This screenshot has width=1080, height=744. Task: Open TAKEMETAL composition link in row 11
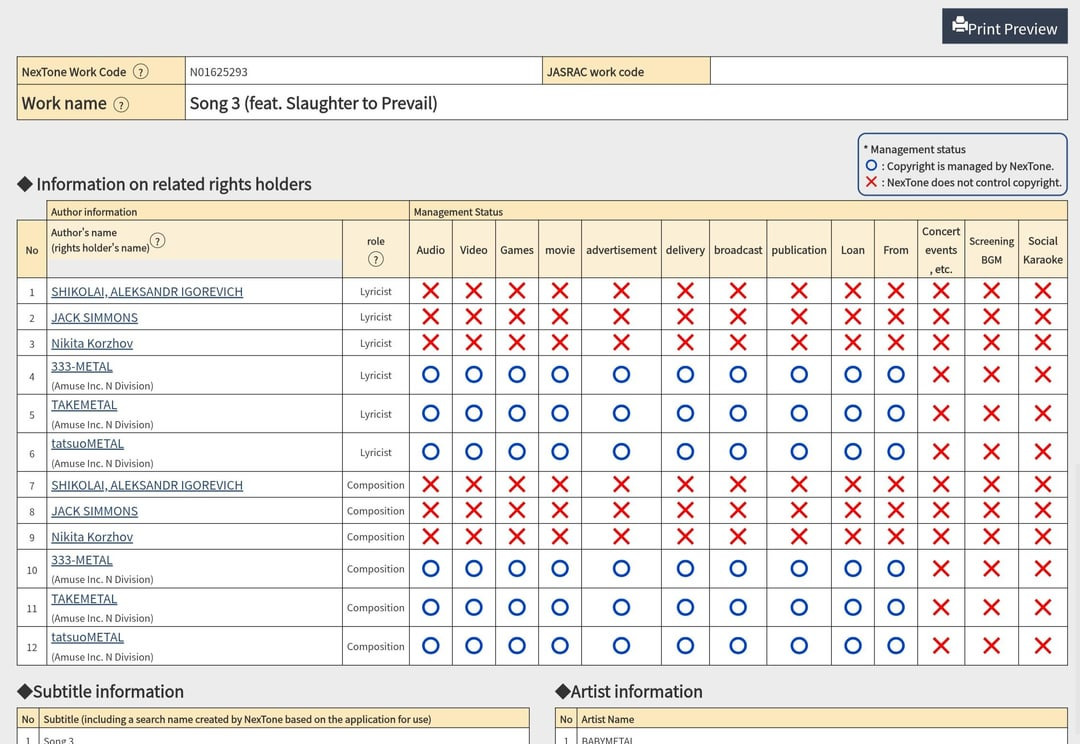click(84, 599)
